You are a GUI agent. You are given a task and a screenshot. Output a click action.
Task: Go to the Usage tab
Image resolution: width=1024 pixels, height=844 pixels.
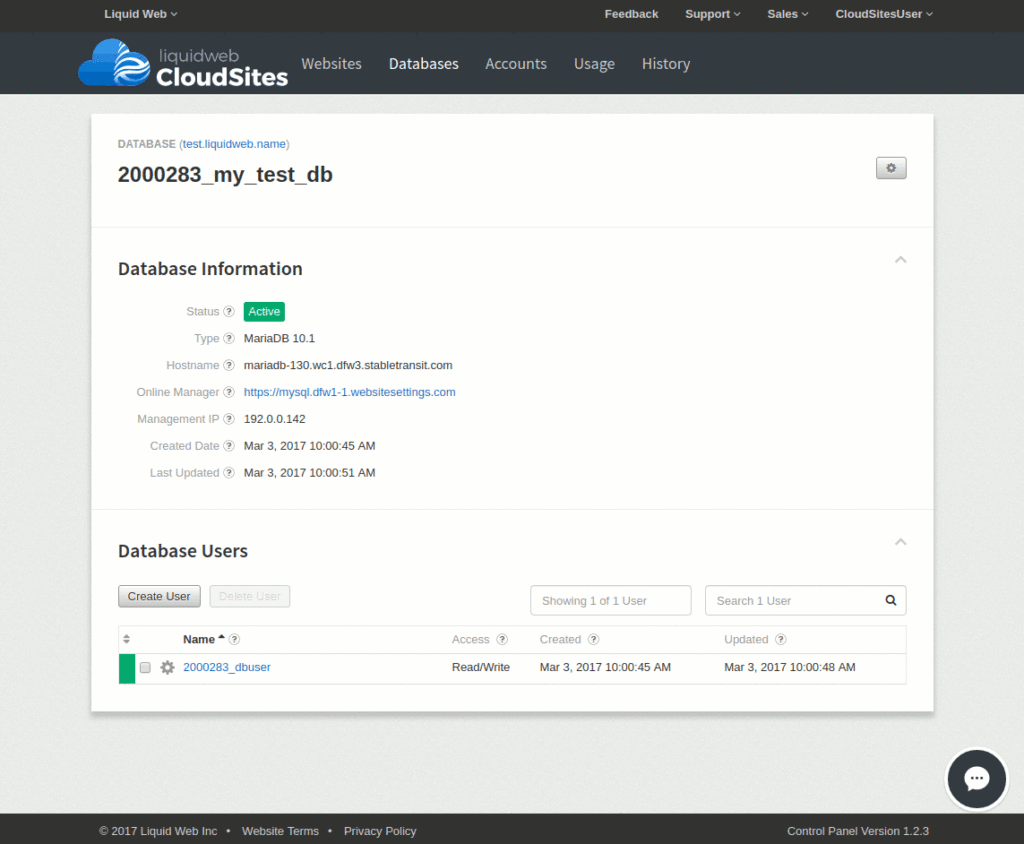(594, 64)
